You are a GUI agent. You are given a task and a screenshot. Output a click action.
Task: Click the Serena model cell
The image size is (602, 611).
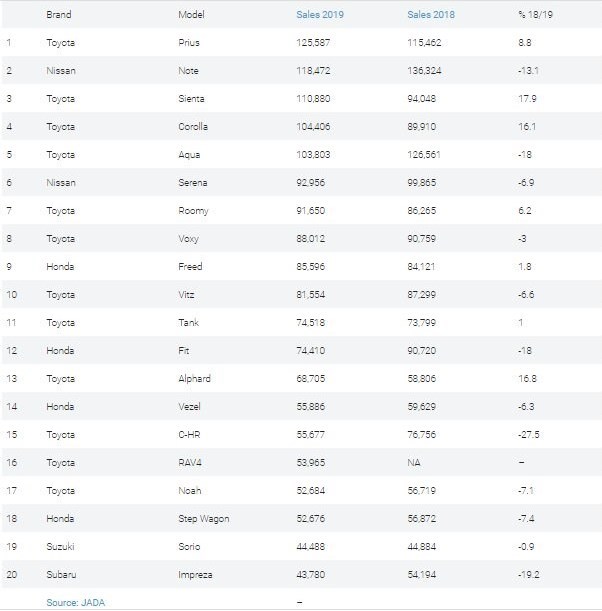point(192,183)
